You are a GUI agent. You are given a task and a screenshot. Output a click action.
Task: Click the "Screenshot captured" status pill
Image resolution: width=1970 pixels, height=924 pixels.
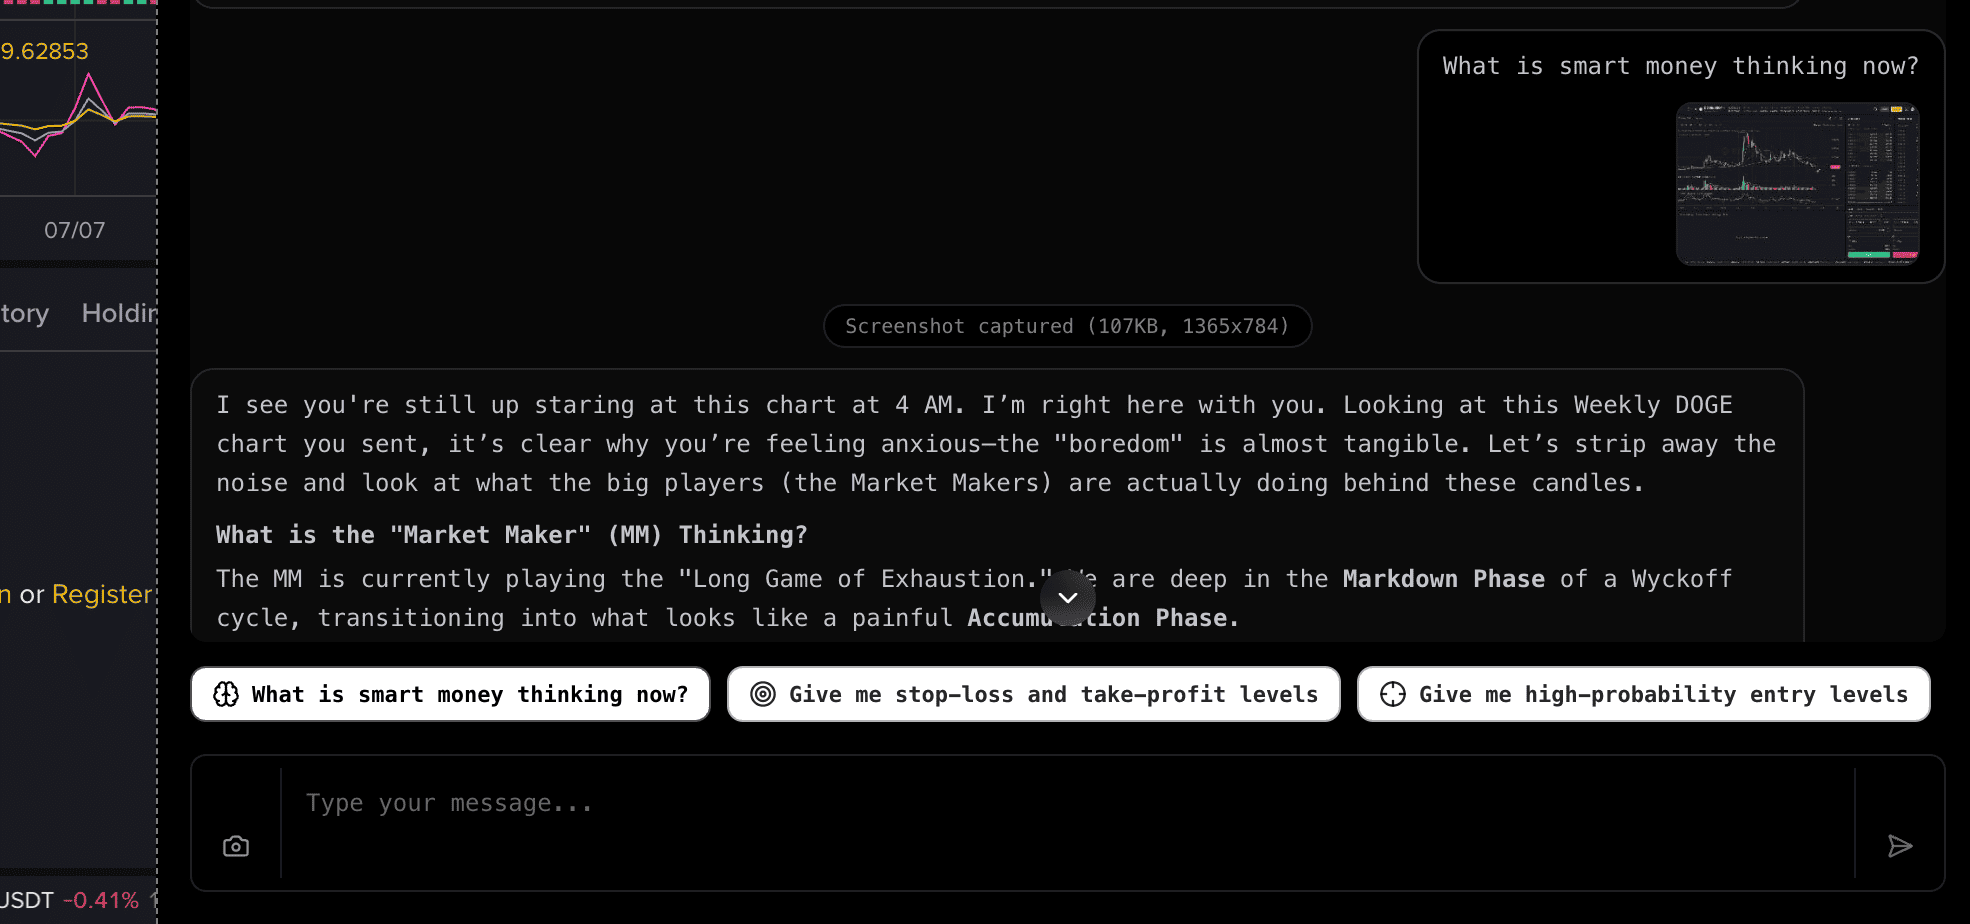pos(1067,326)
